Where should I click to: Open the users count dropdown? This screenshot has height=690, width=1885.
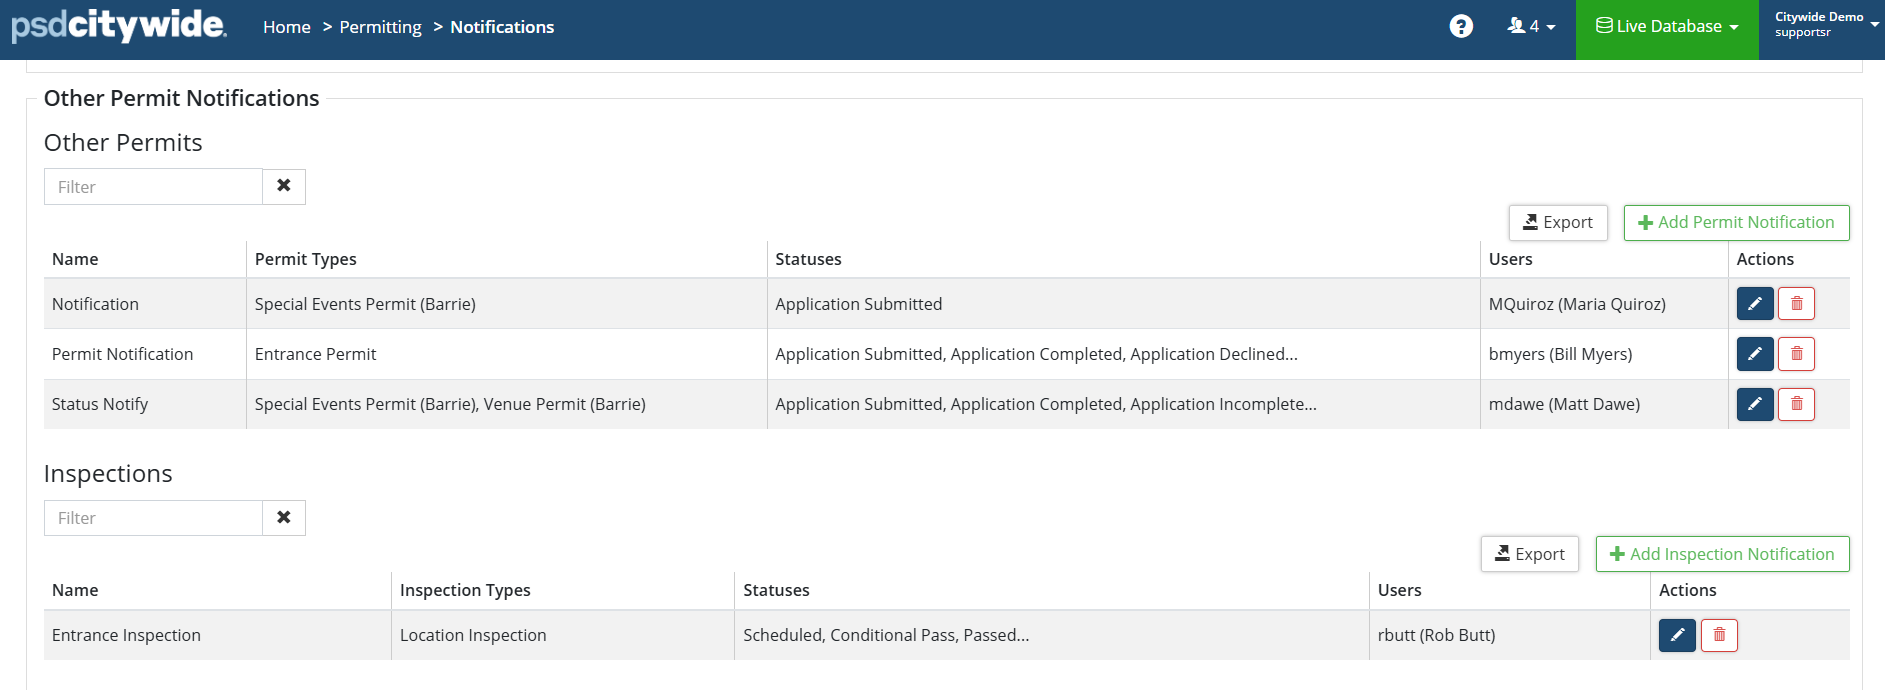pos(1531,27)
